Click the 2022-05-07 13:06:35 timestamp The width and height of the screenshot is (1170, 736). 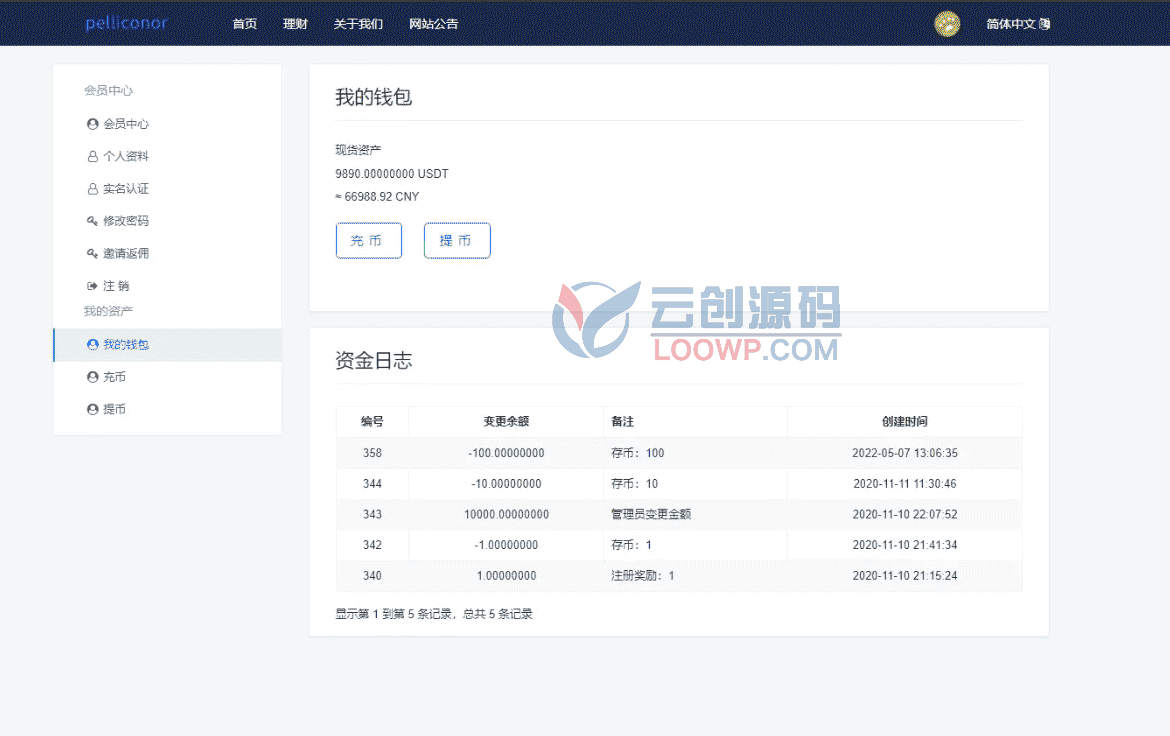tap(904, 453)
